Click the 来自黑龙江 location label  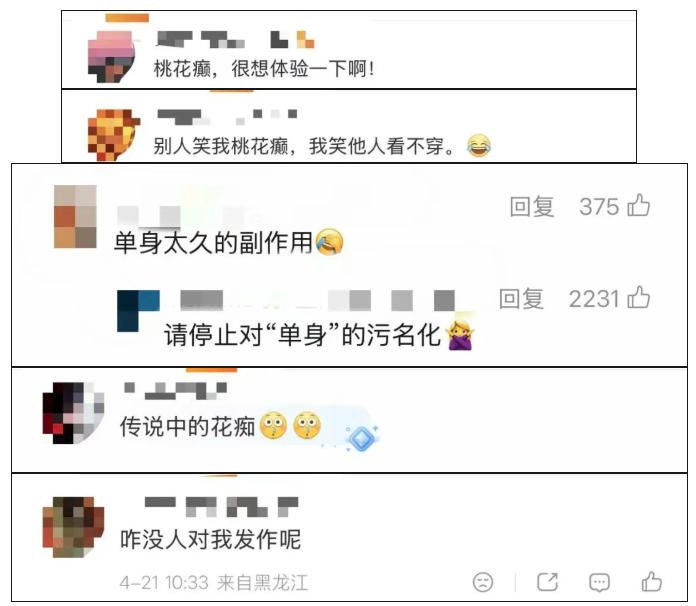point(262,582)
